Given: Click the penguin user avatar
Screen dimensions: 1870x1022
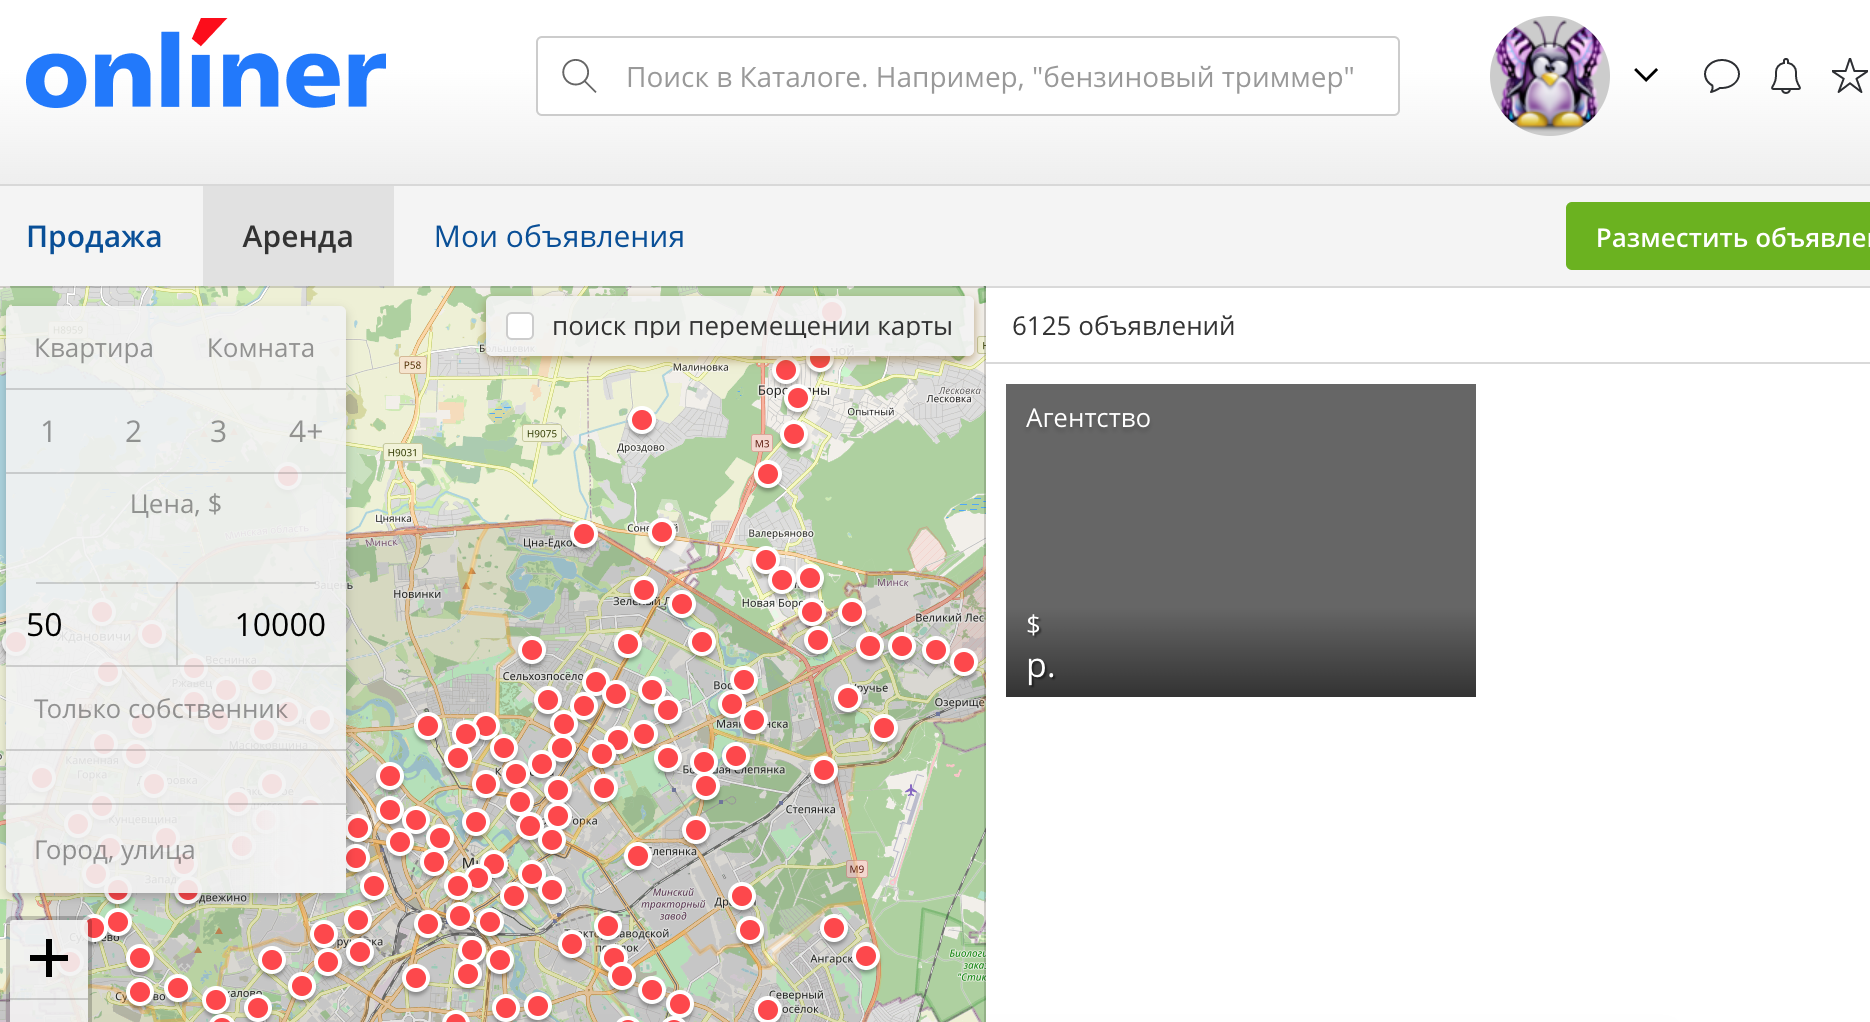Looking at the screenshot, I should click(x=1549, y=76).
